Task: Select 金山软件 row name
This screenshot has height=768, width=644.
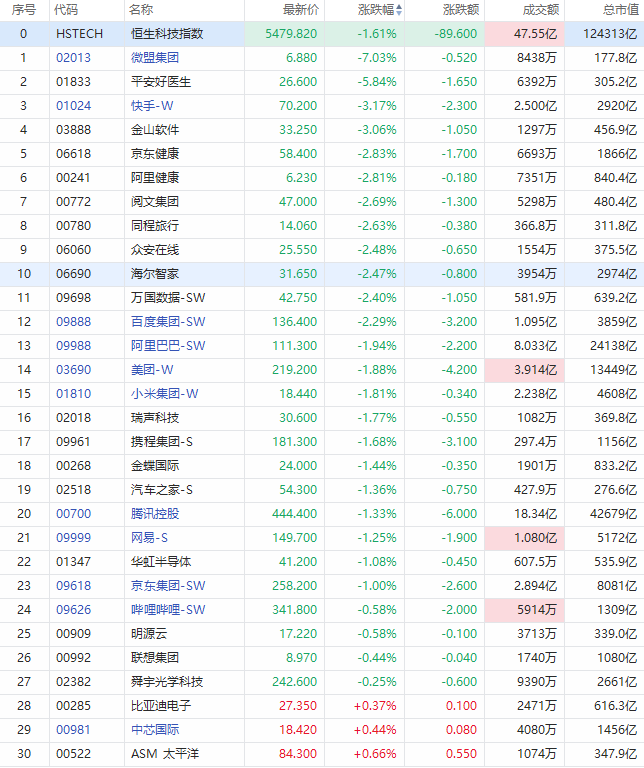Action: [155, 130]
